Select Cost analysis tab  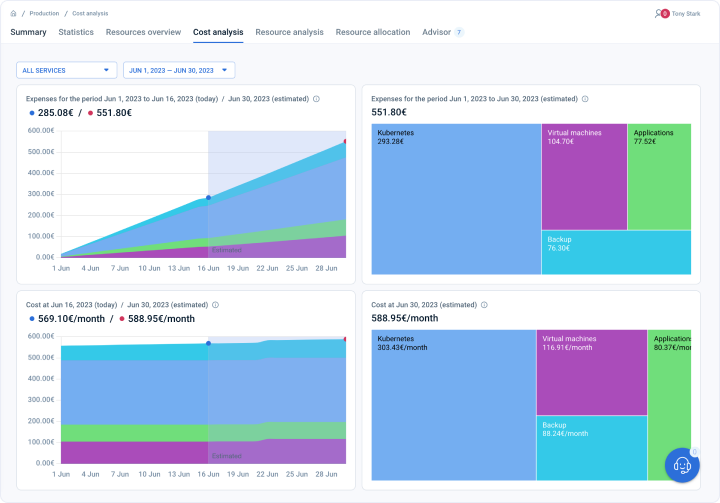click(218, 32)
